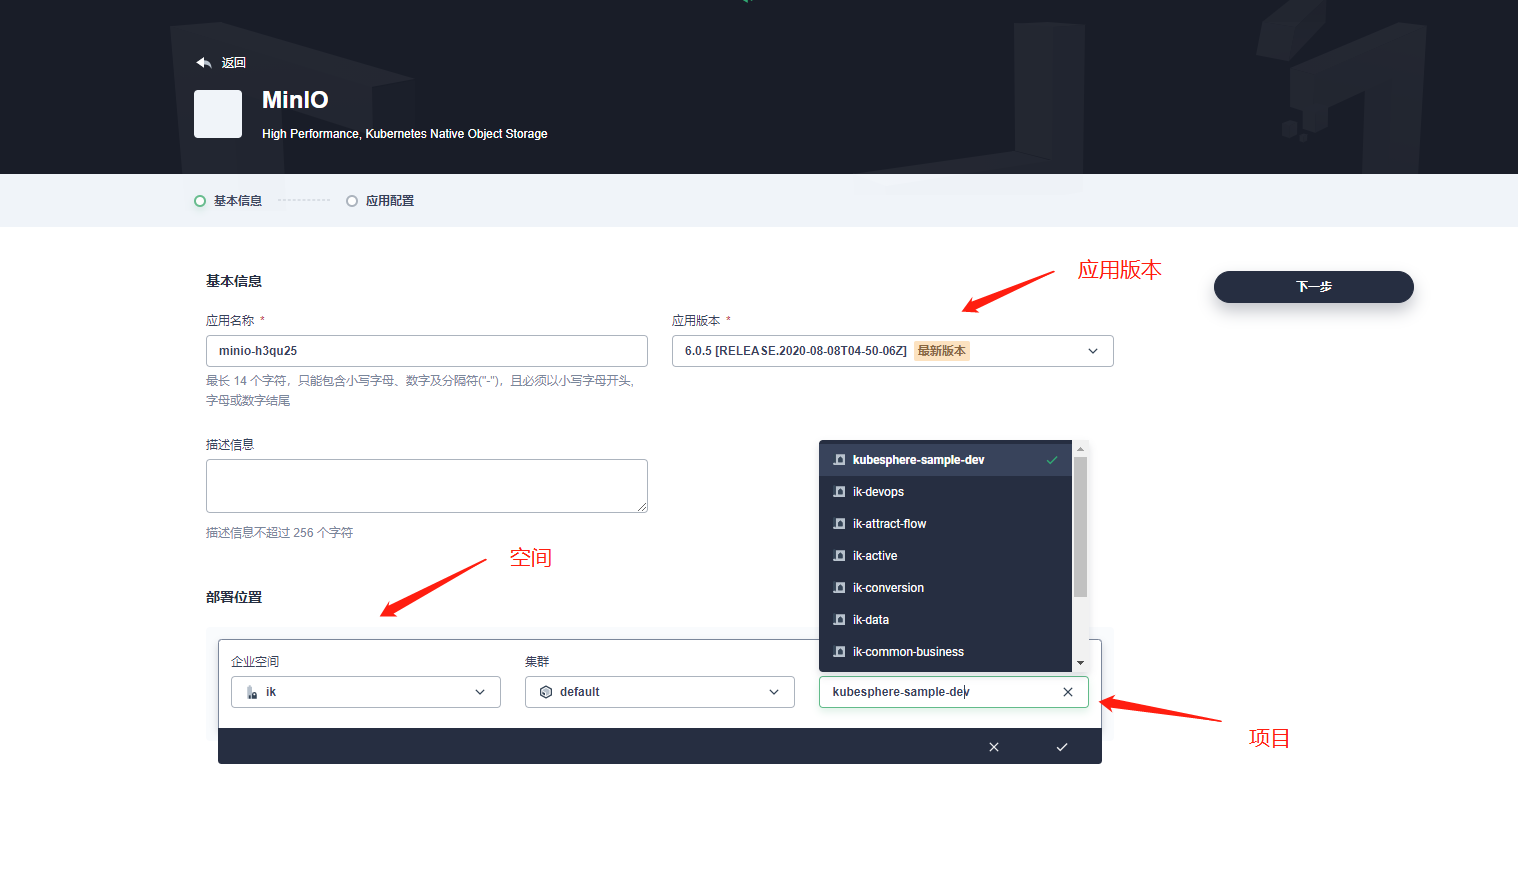Viewport: 1518px width, 878px height.
Task: Click the 最新版本 latest version badge
Action: [x=941, y=350]
